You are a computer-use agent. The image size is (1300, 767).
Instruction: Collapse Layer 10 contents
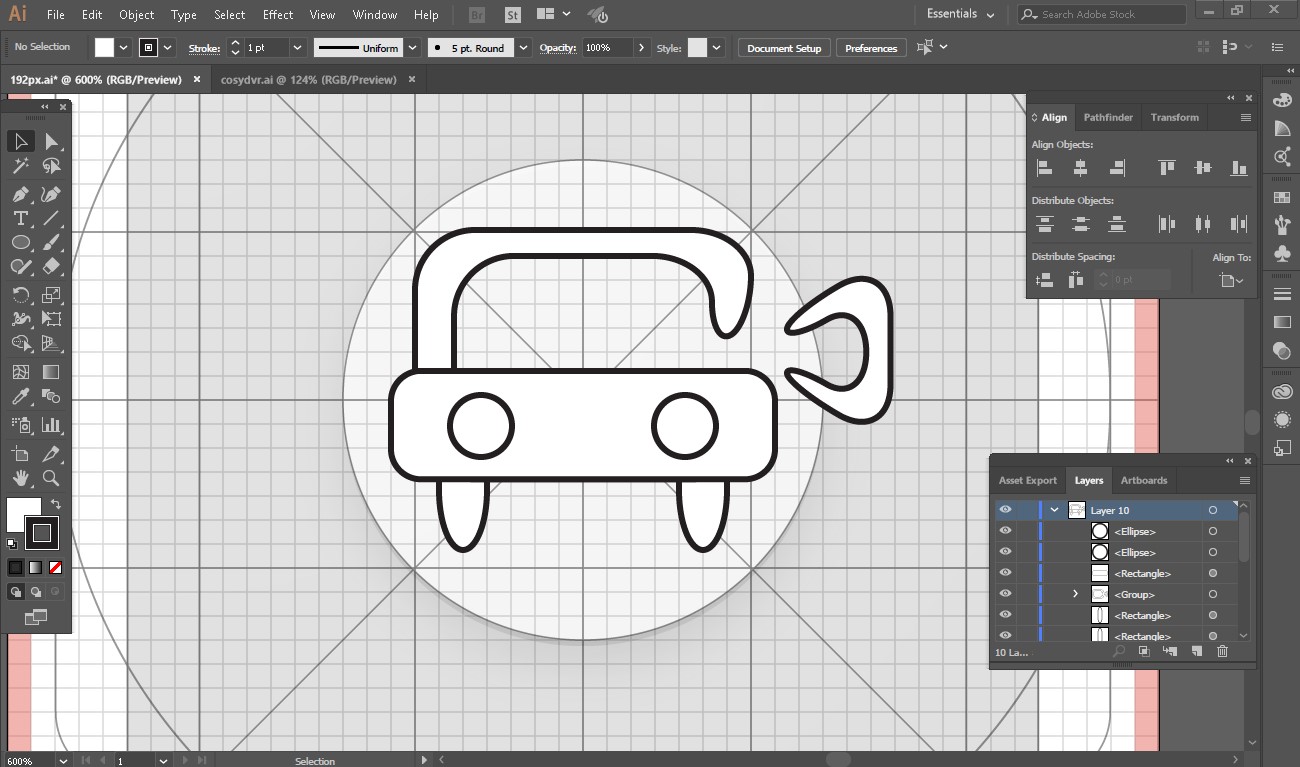tap(1054, 510)
